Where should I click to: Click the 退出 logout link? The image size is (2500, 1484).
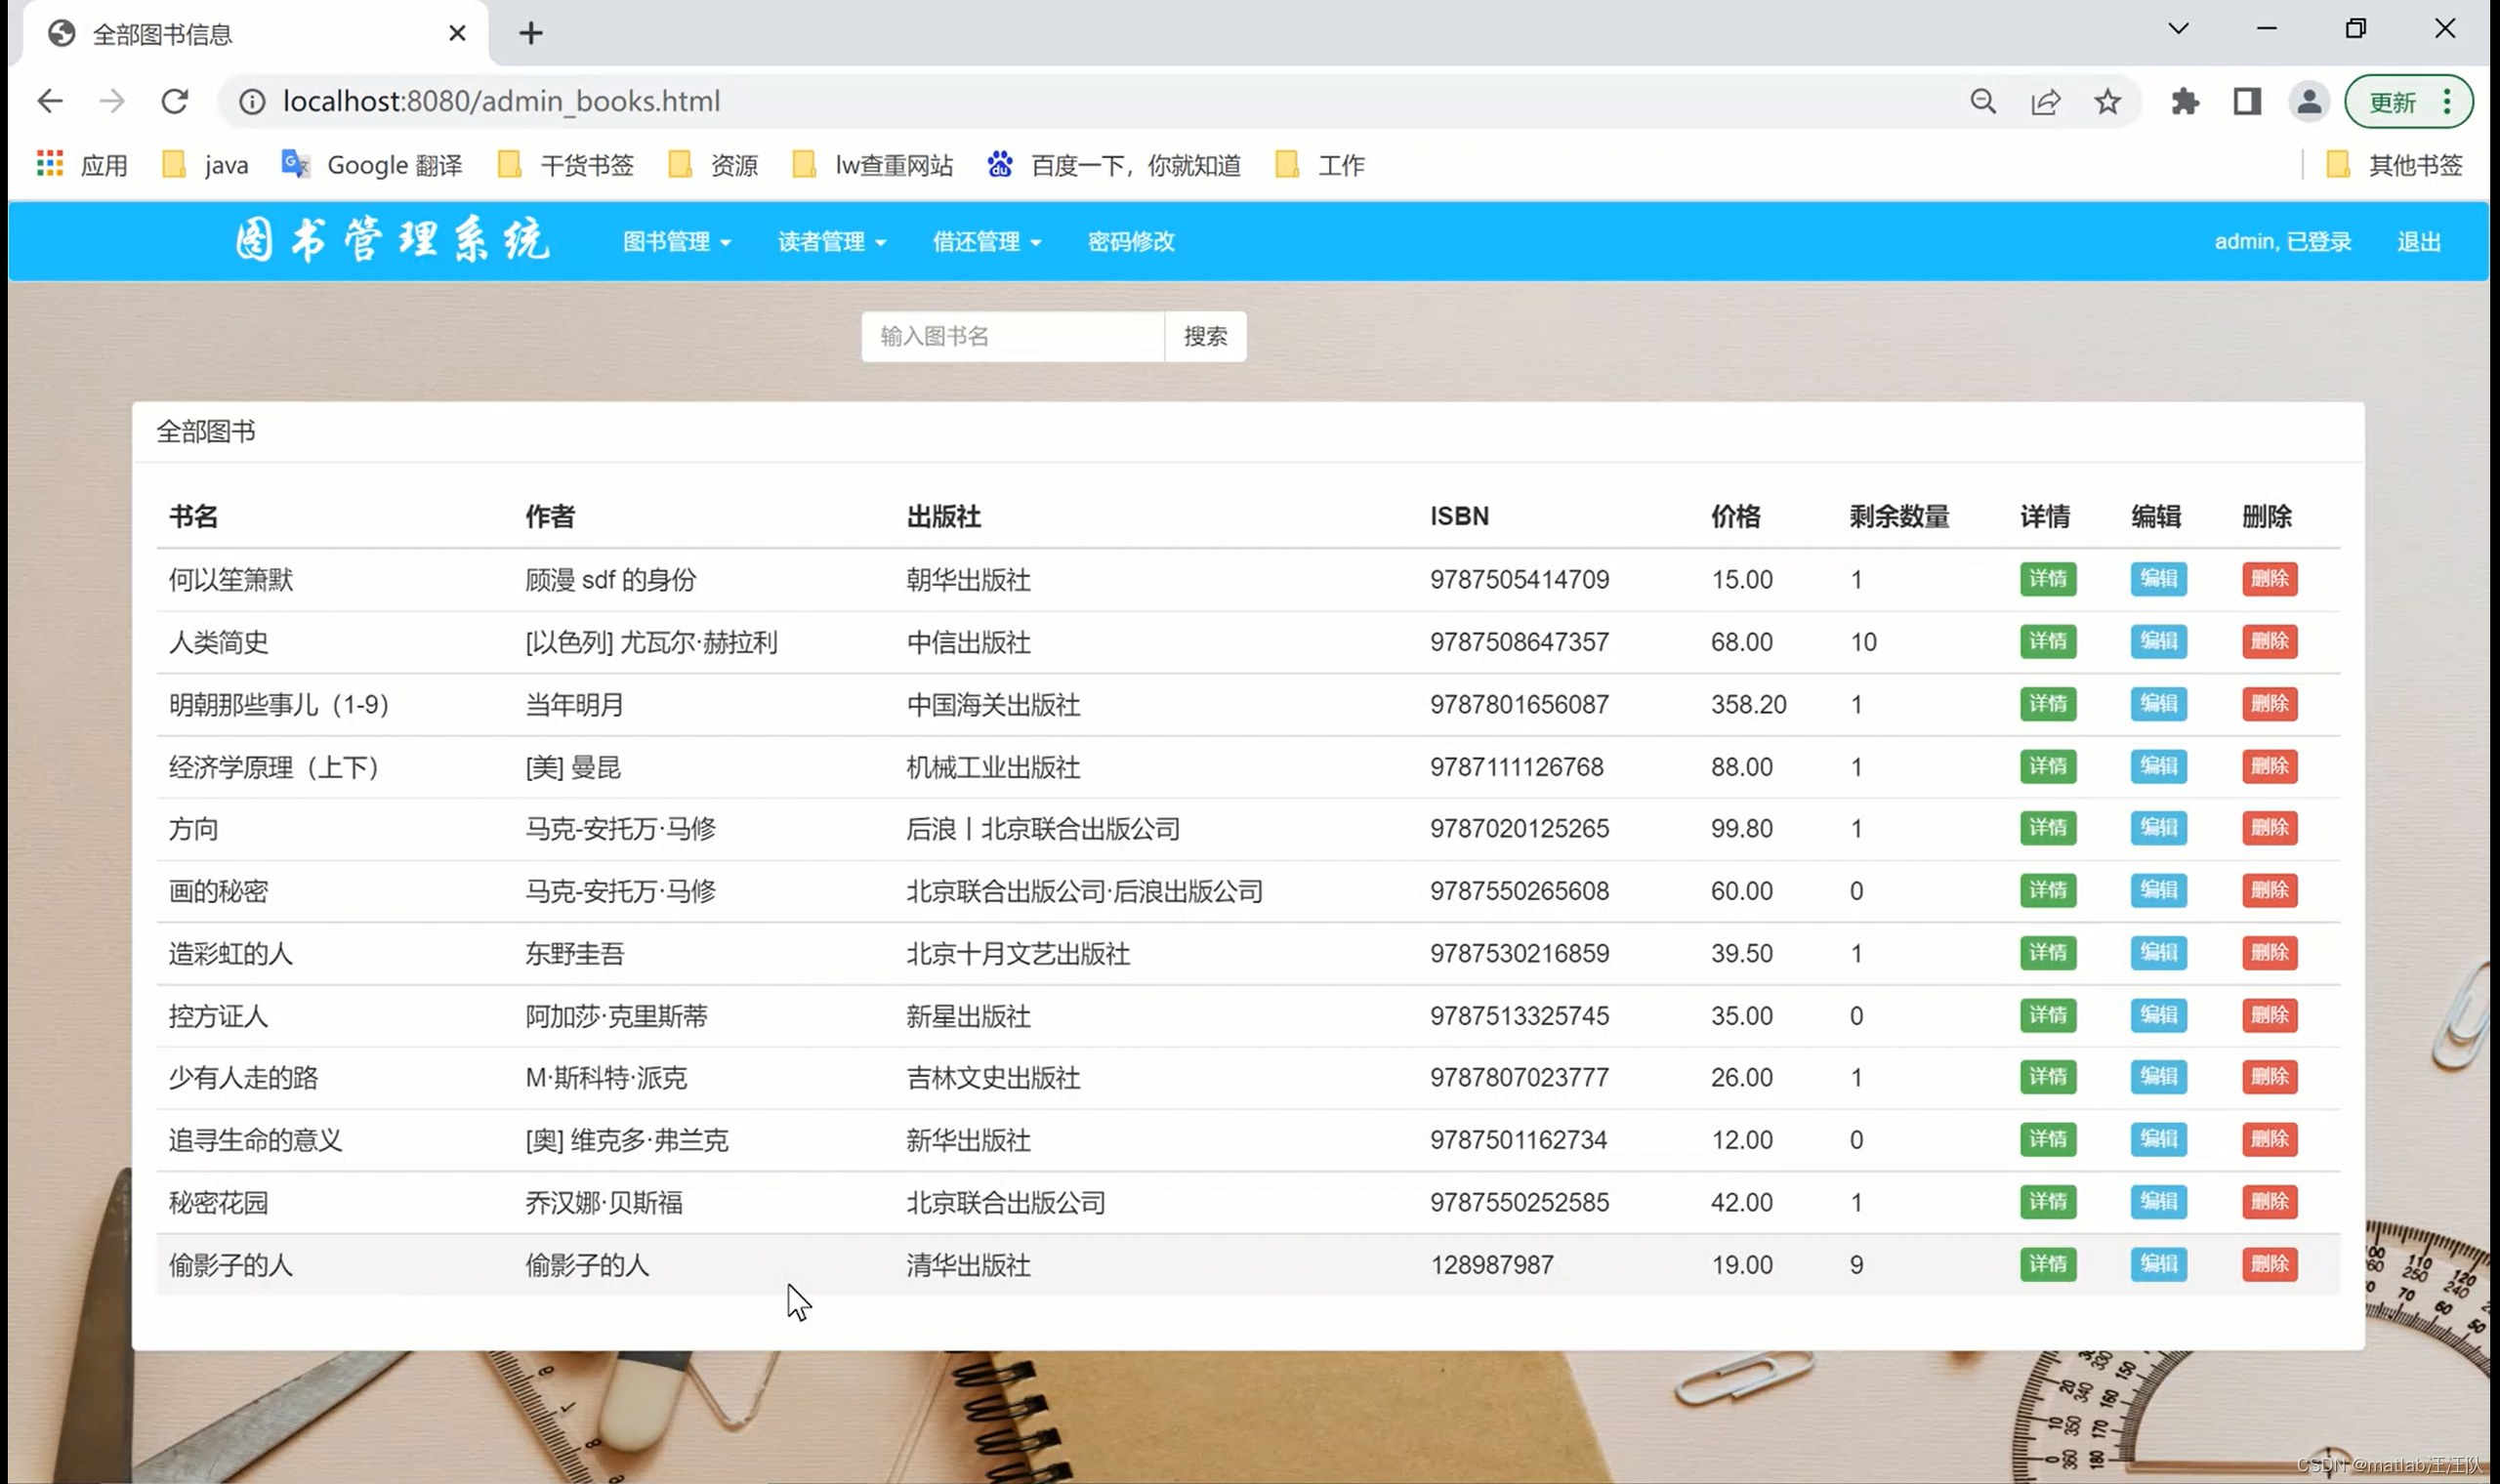click(x=2418, y=242)
